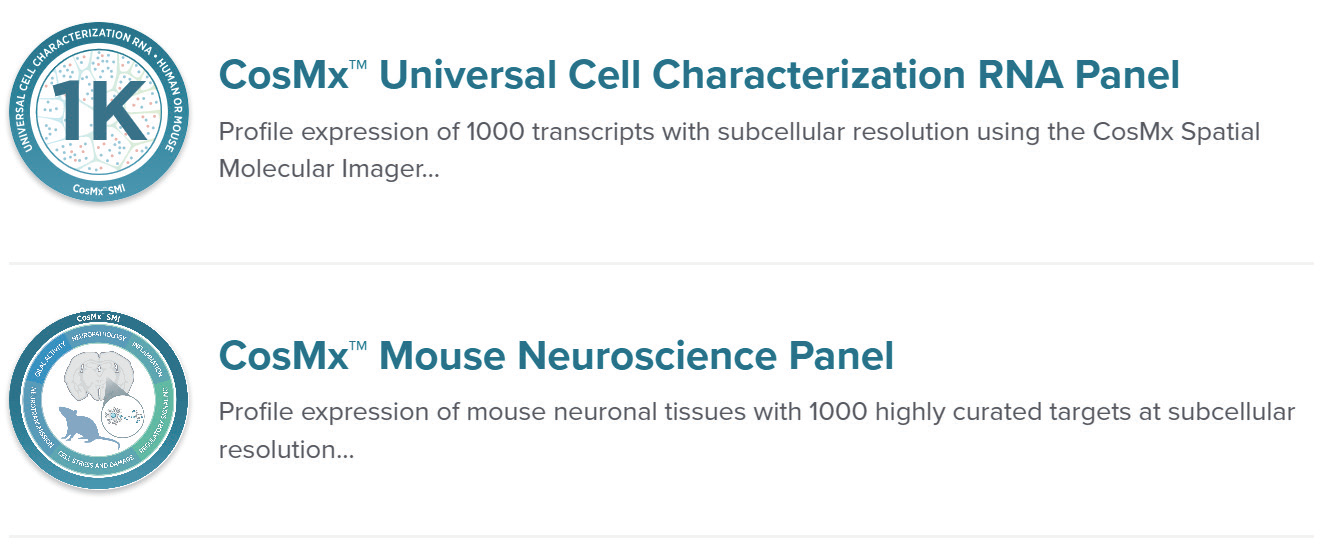Click the large "1K" text in the top badge
The width and height of the screenshot is (1328, 546).
[x=98, y=110]
